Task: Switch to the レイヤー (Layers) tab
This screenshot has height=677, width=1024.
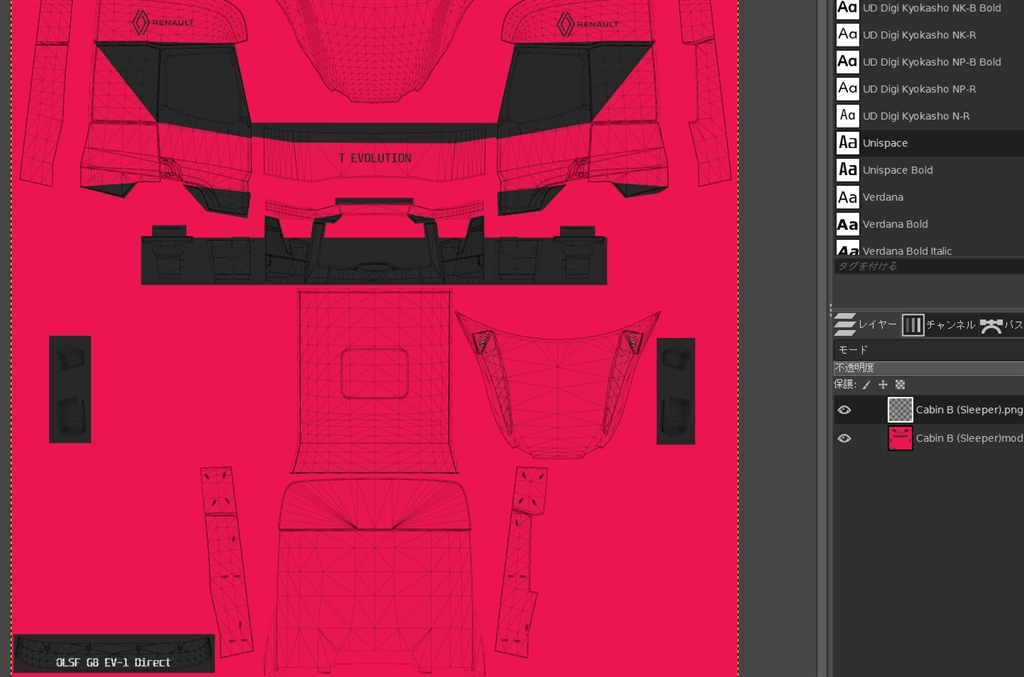Action: point(865,324)
